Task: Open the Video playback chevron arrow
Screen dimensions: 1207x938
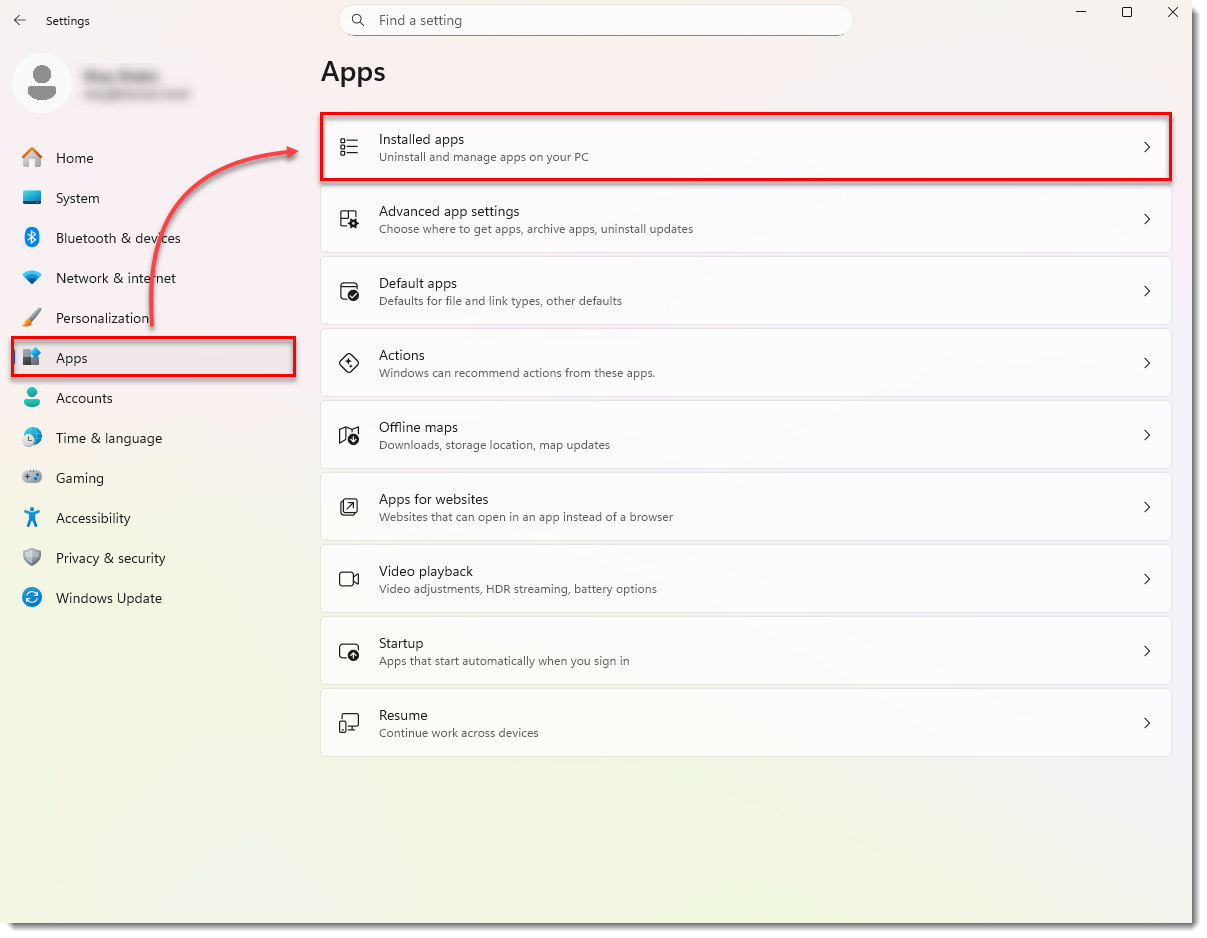Action: [x=1147, y=579]
